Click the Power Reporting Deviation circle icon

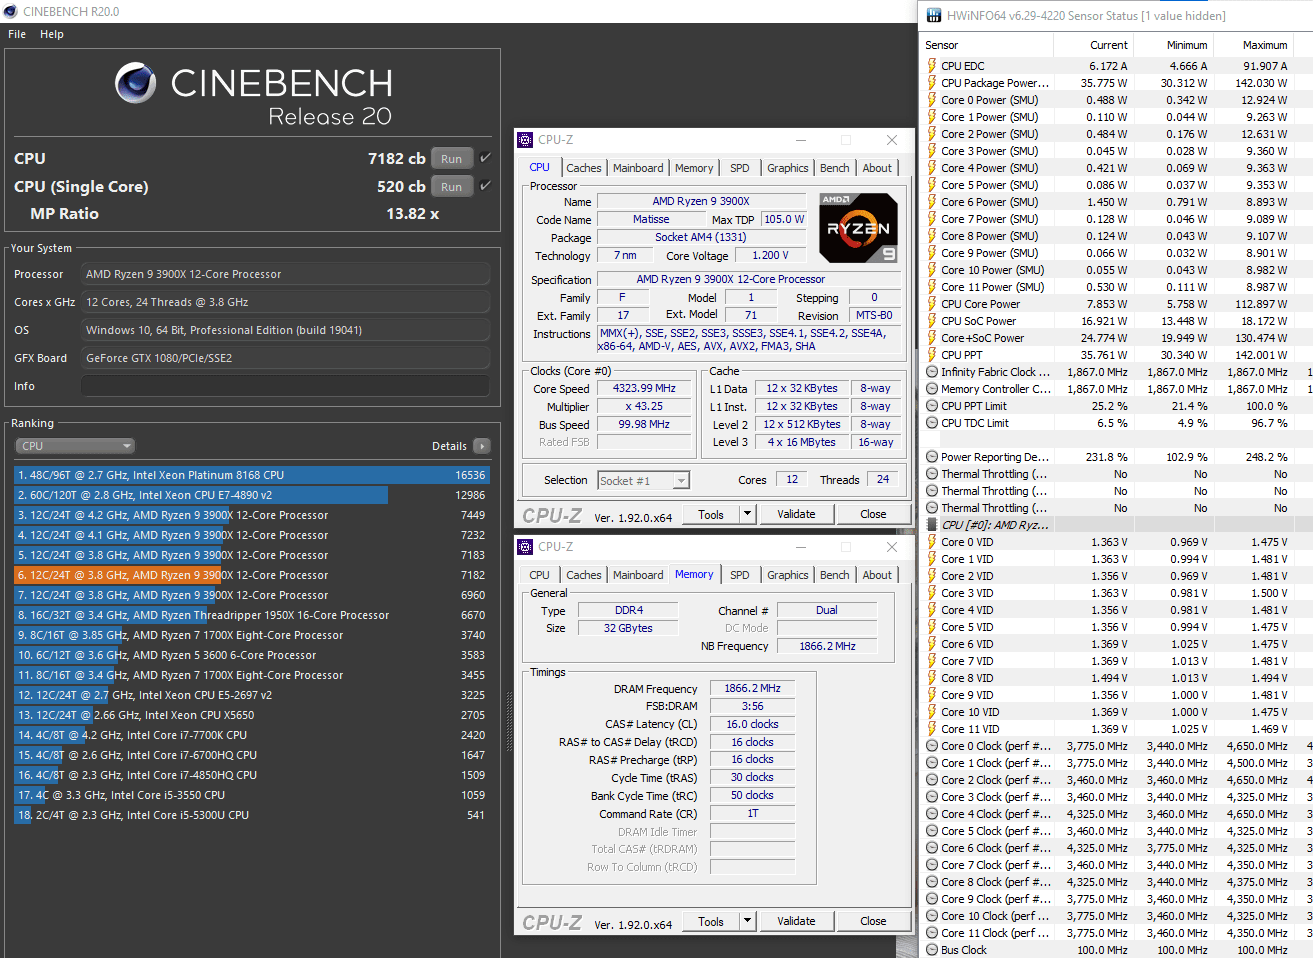point(932,457)
